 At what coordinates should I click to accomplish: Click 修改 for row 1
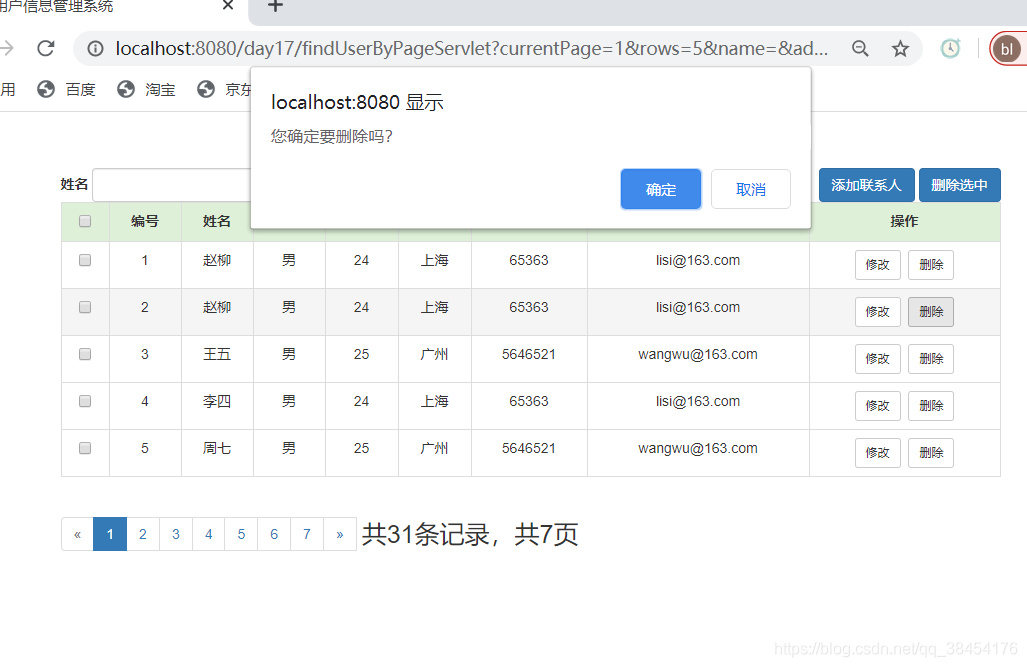(x=878, y=265)
